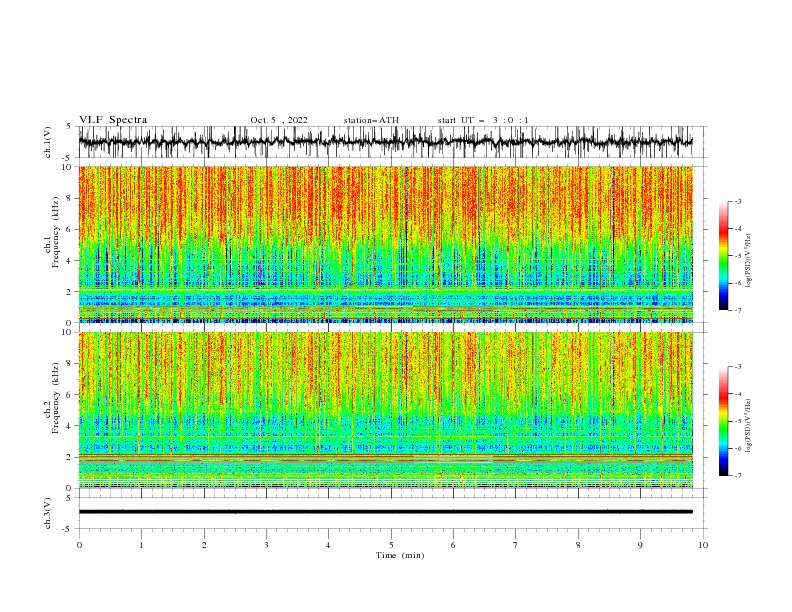The height and width of the screenshot is (612, 792).
Task: Click time axis tick label "9"
Action: click(x=640, y=545)
